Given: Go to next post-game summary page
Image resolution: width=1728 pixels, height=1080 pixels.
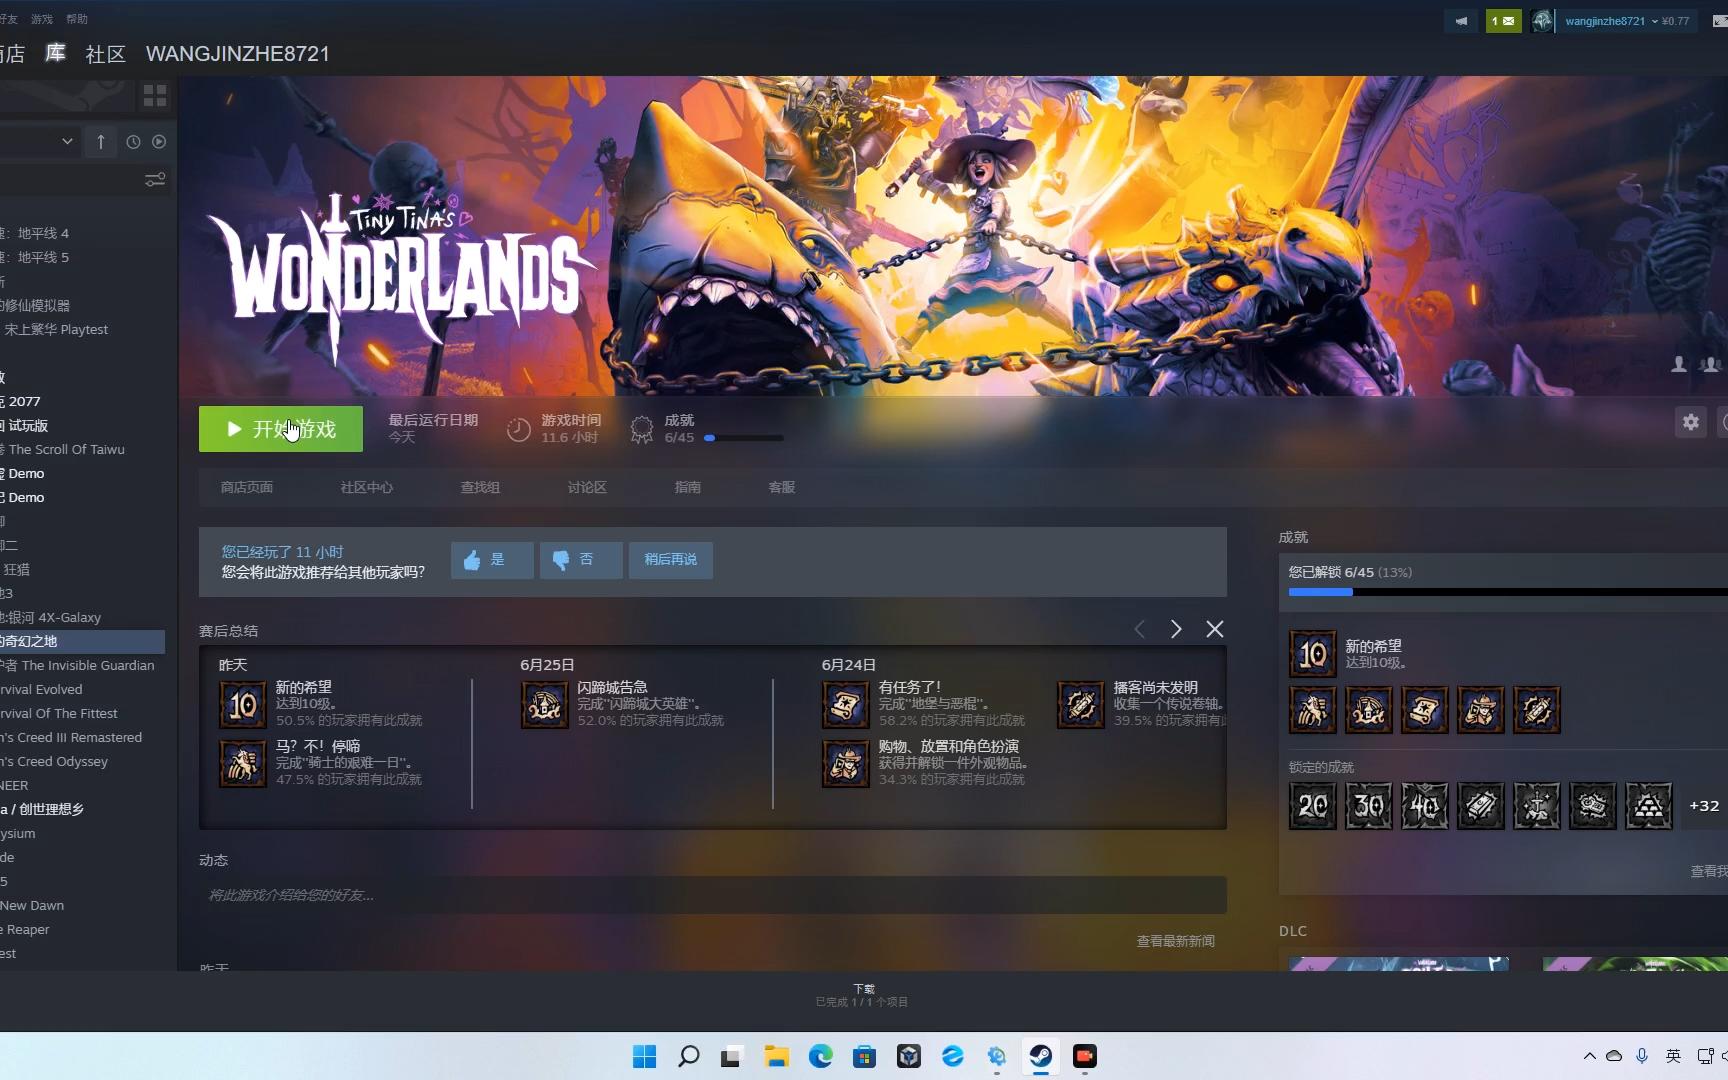Looking at the screenshot, I should (x=1176, y=629).
